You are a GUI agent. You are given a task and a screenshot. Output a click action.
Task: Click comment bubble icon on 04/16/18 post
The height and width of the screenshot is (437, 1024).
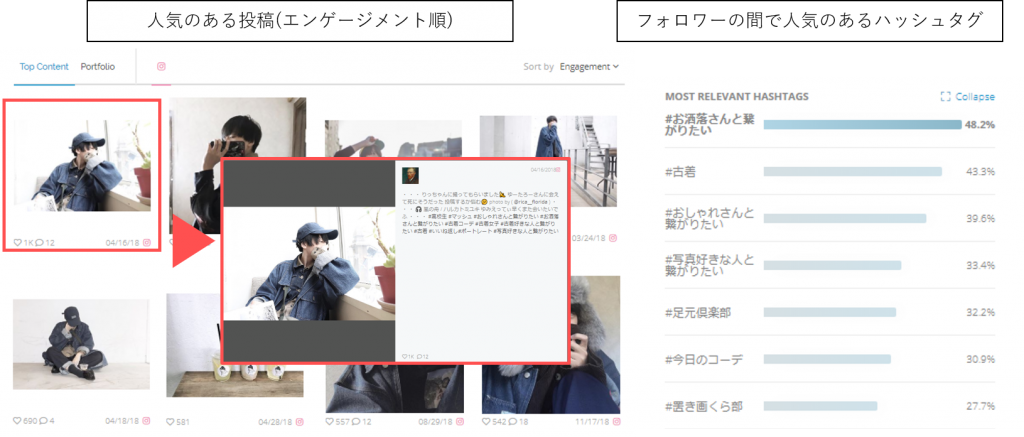click(40, 243)
